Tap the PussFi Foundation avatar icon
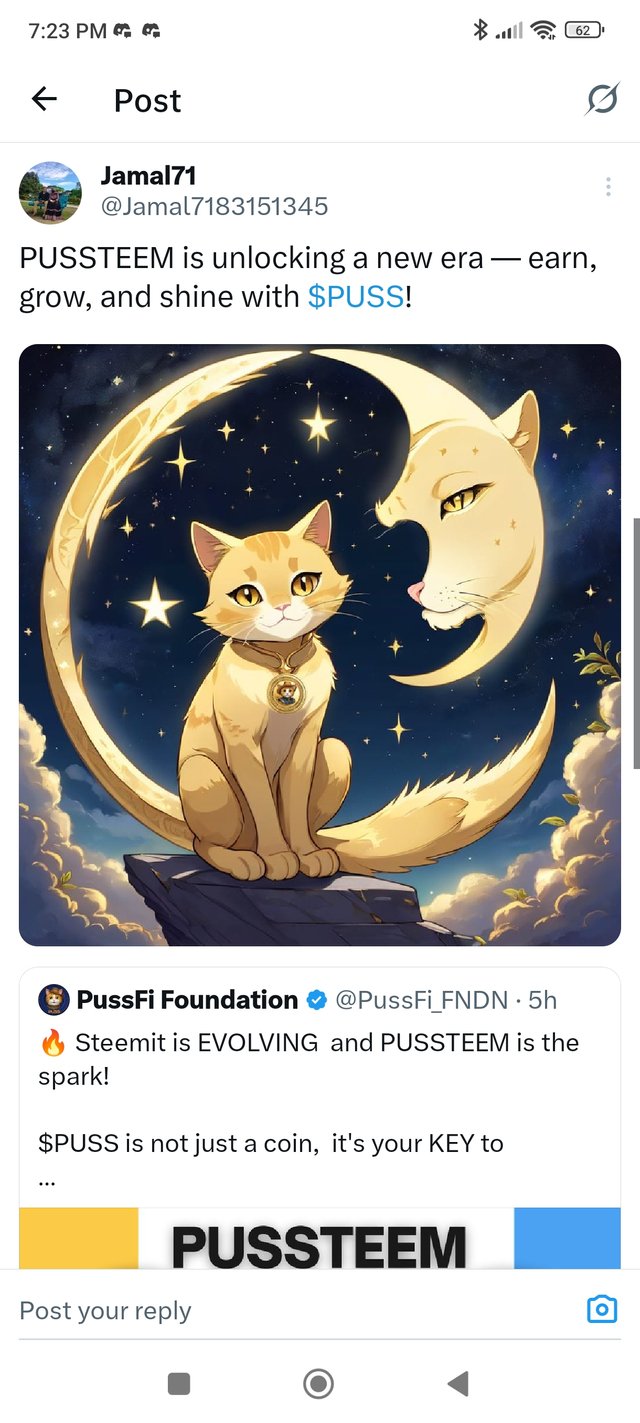This screenshot has width=640, height=1423. coord(54,1000)
